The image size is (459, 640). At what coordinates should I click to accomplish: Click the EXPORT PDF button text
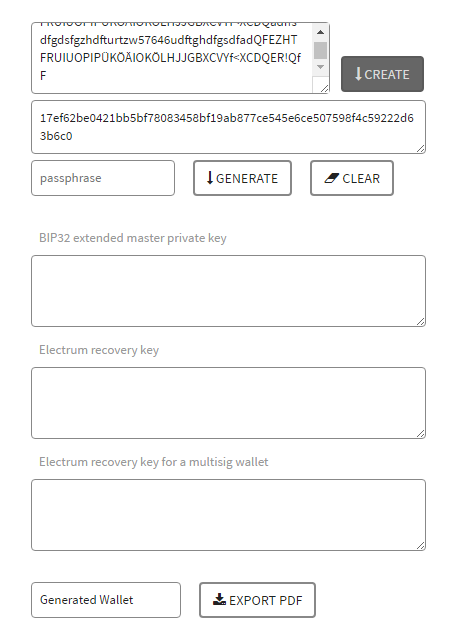(266, 600)
